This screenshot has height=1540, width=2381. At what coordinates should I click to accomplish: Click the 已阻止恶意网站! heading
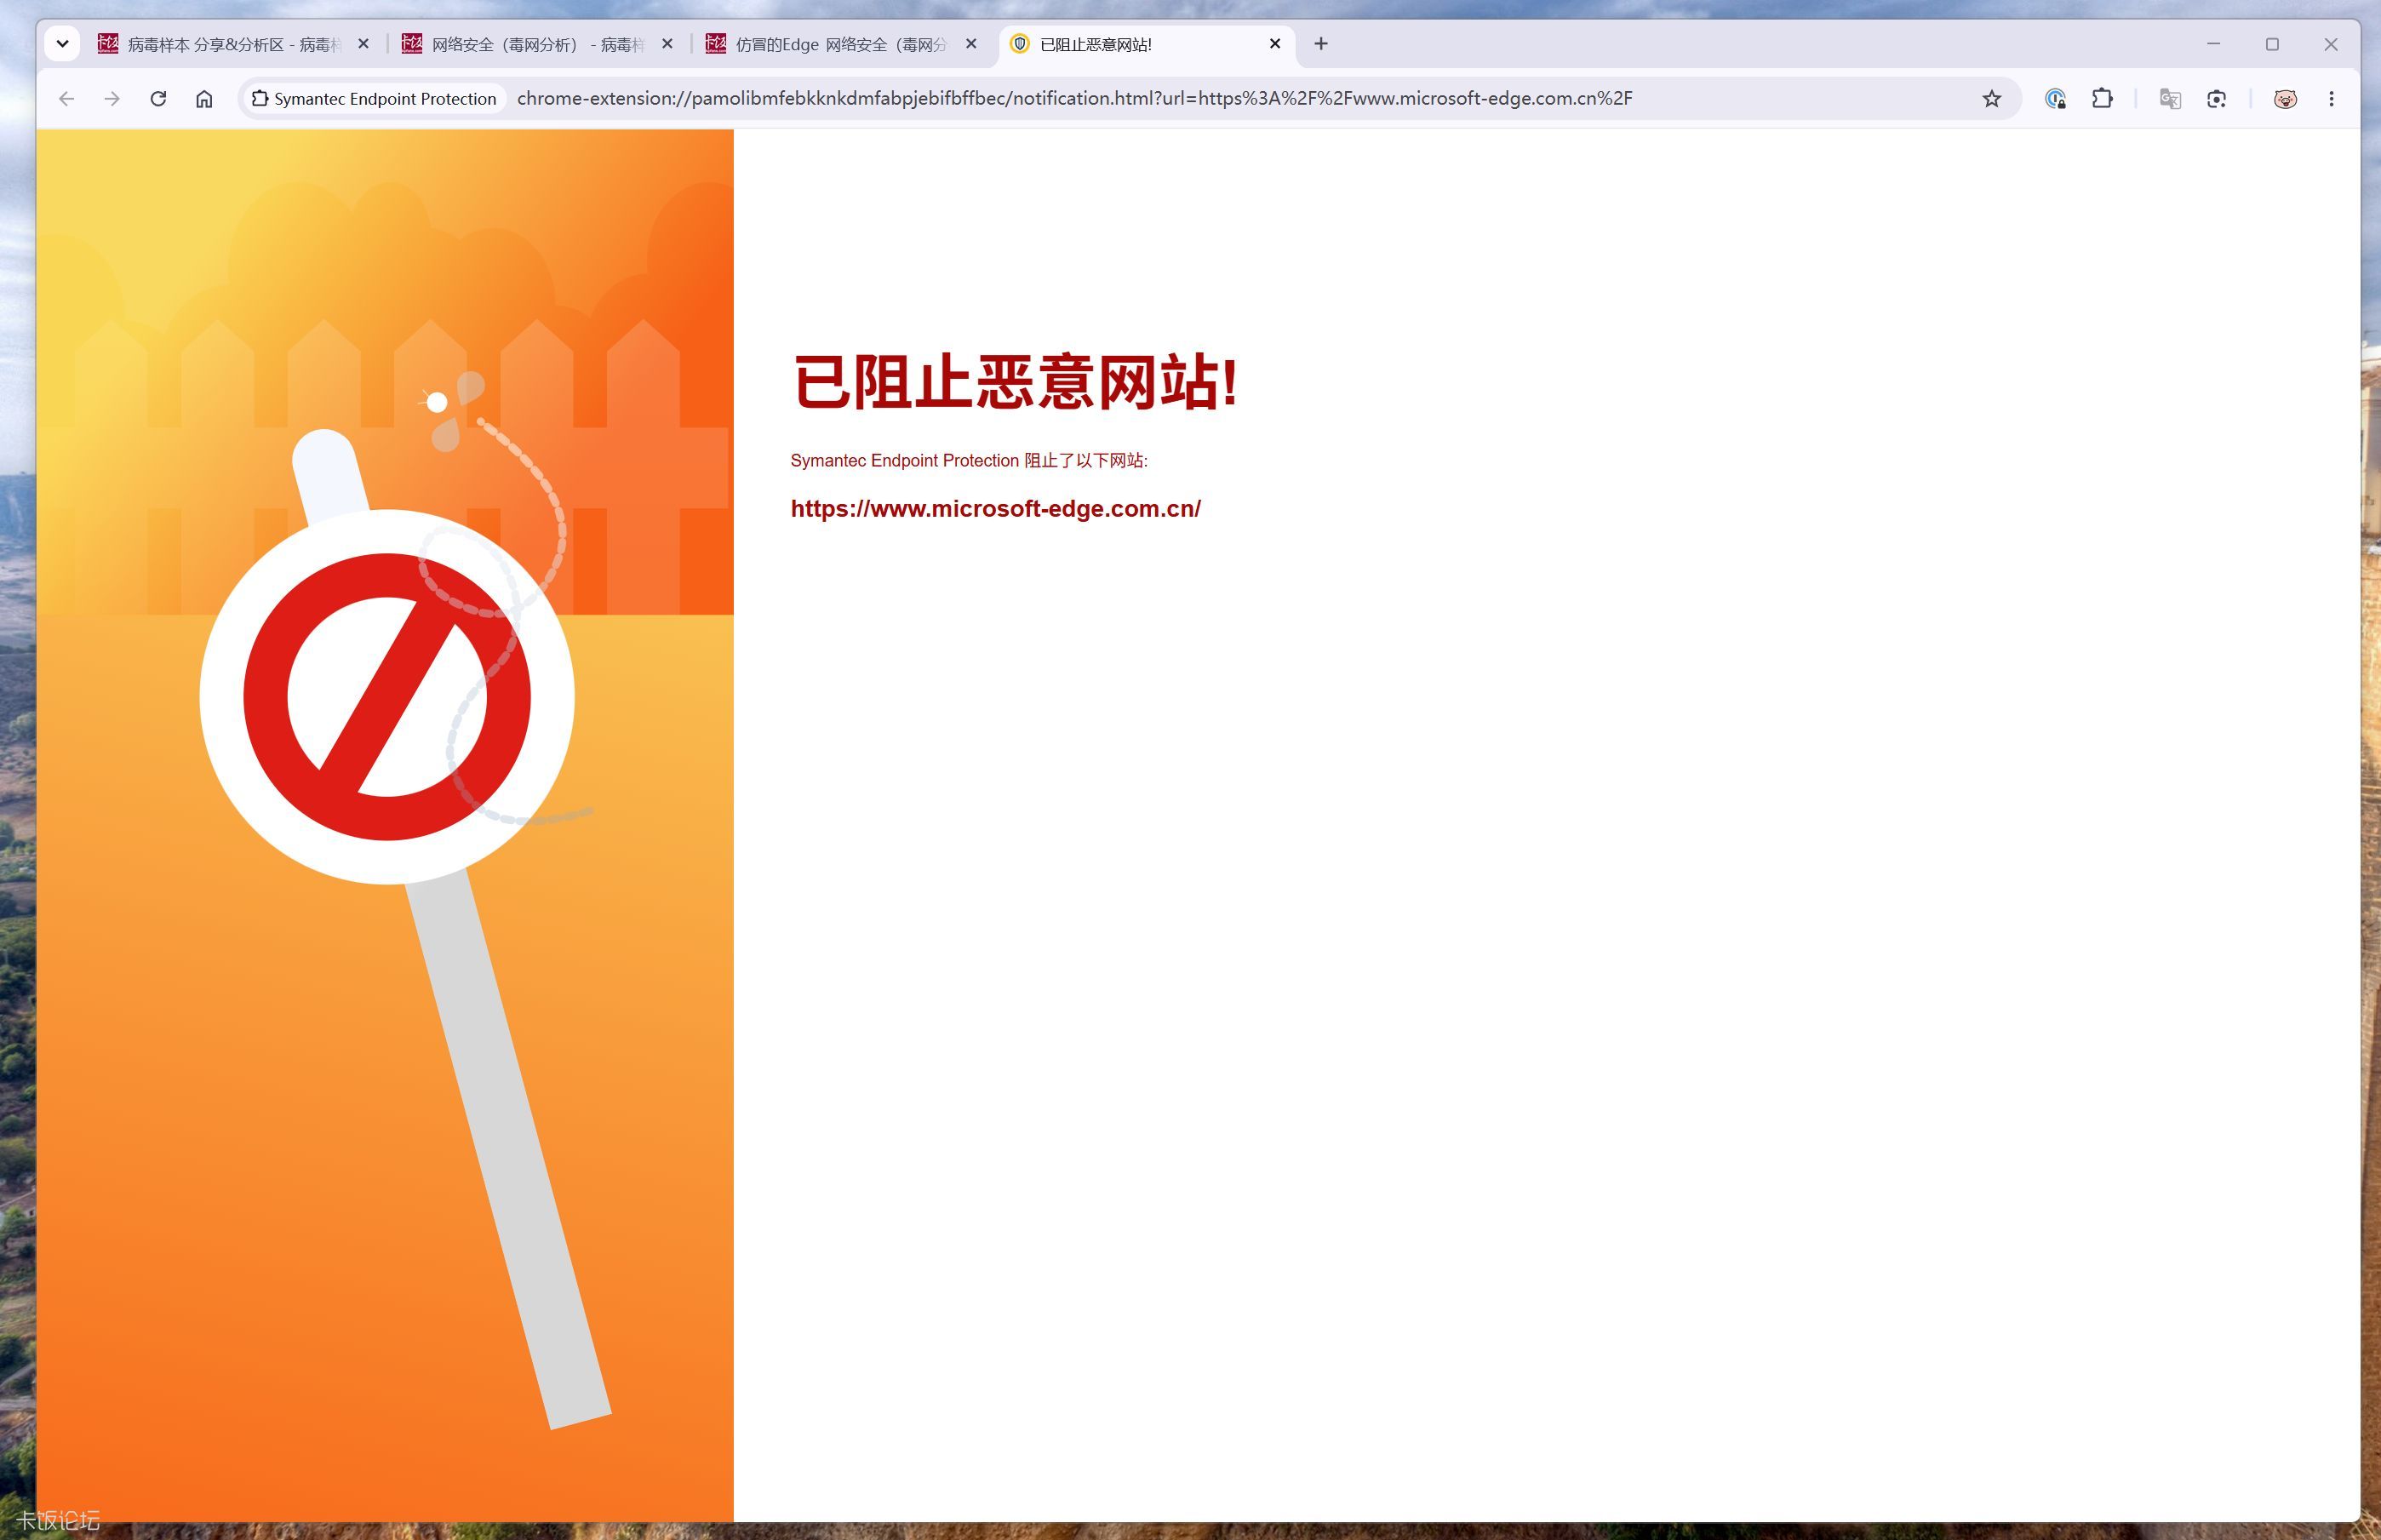point(1015,382)
